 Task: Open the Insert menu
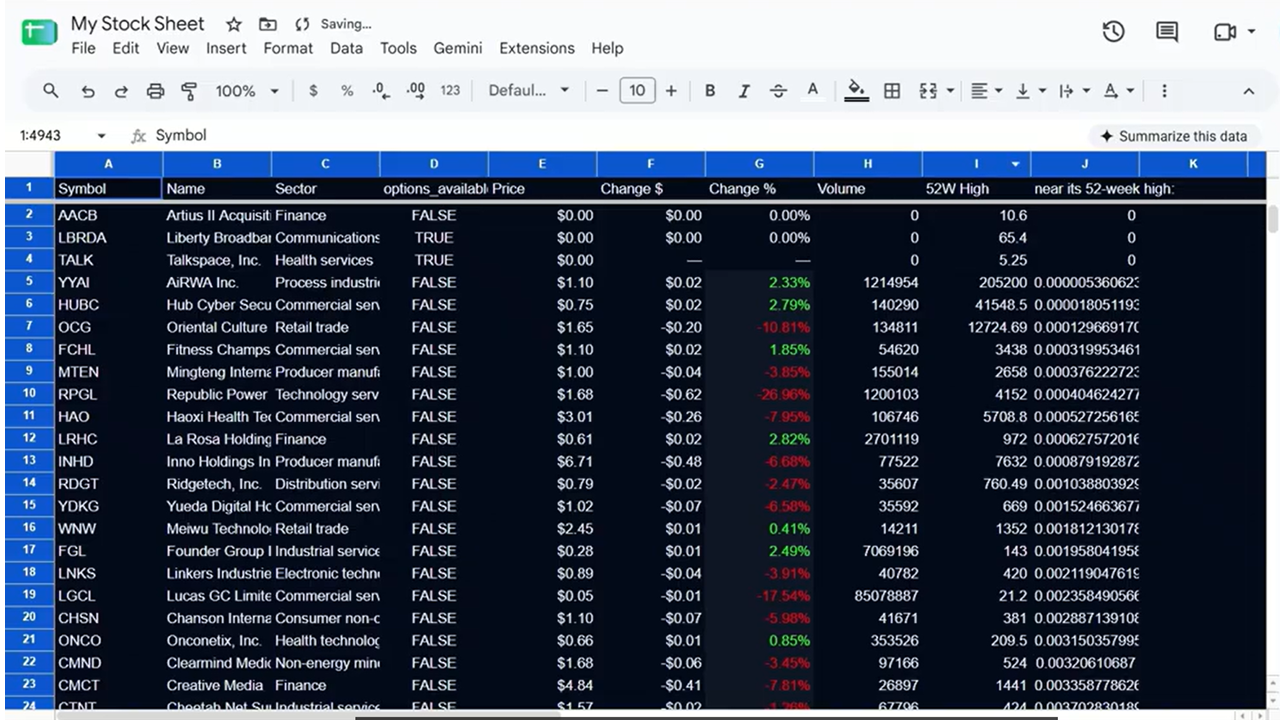(x=226, y=48)
